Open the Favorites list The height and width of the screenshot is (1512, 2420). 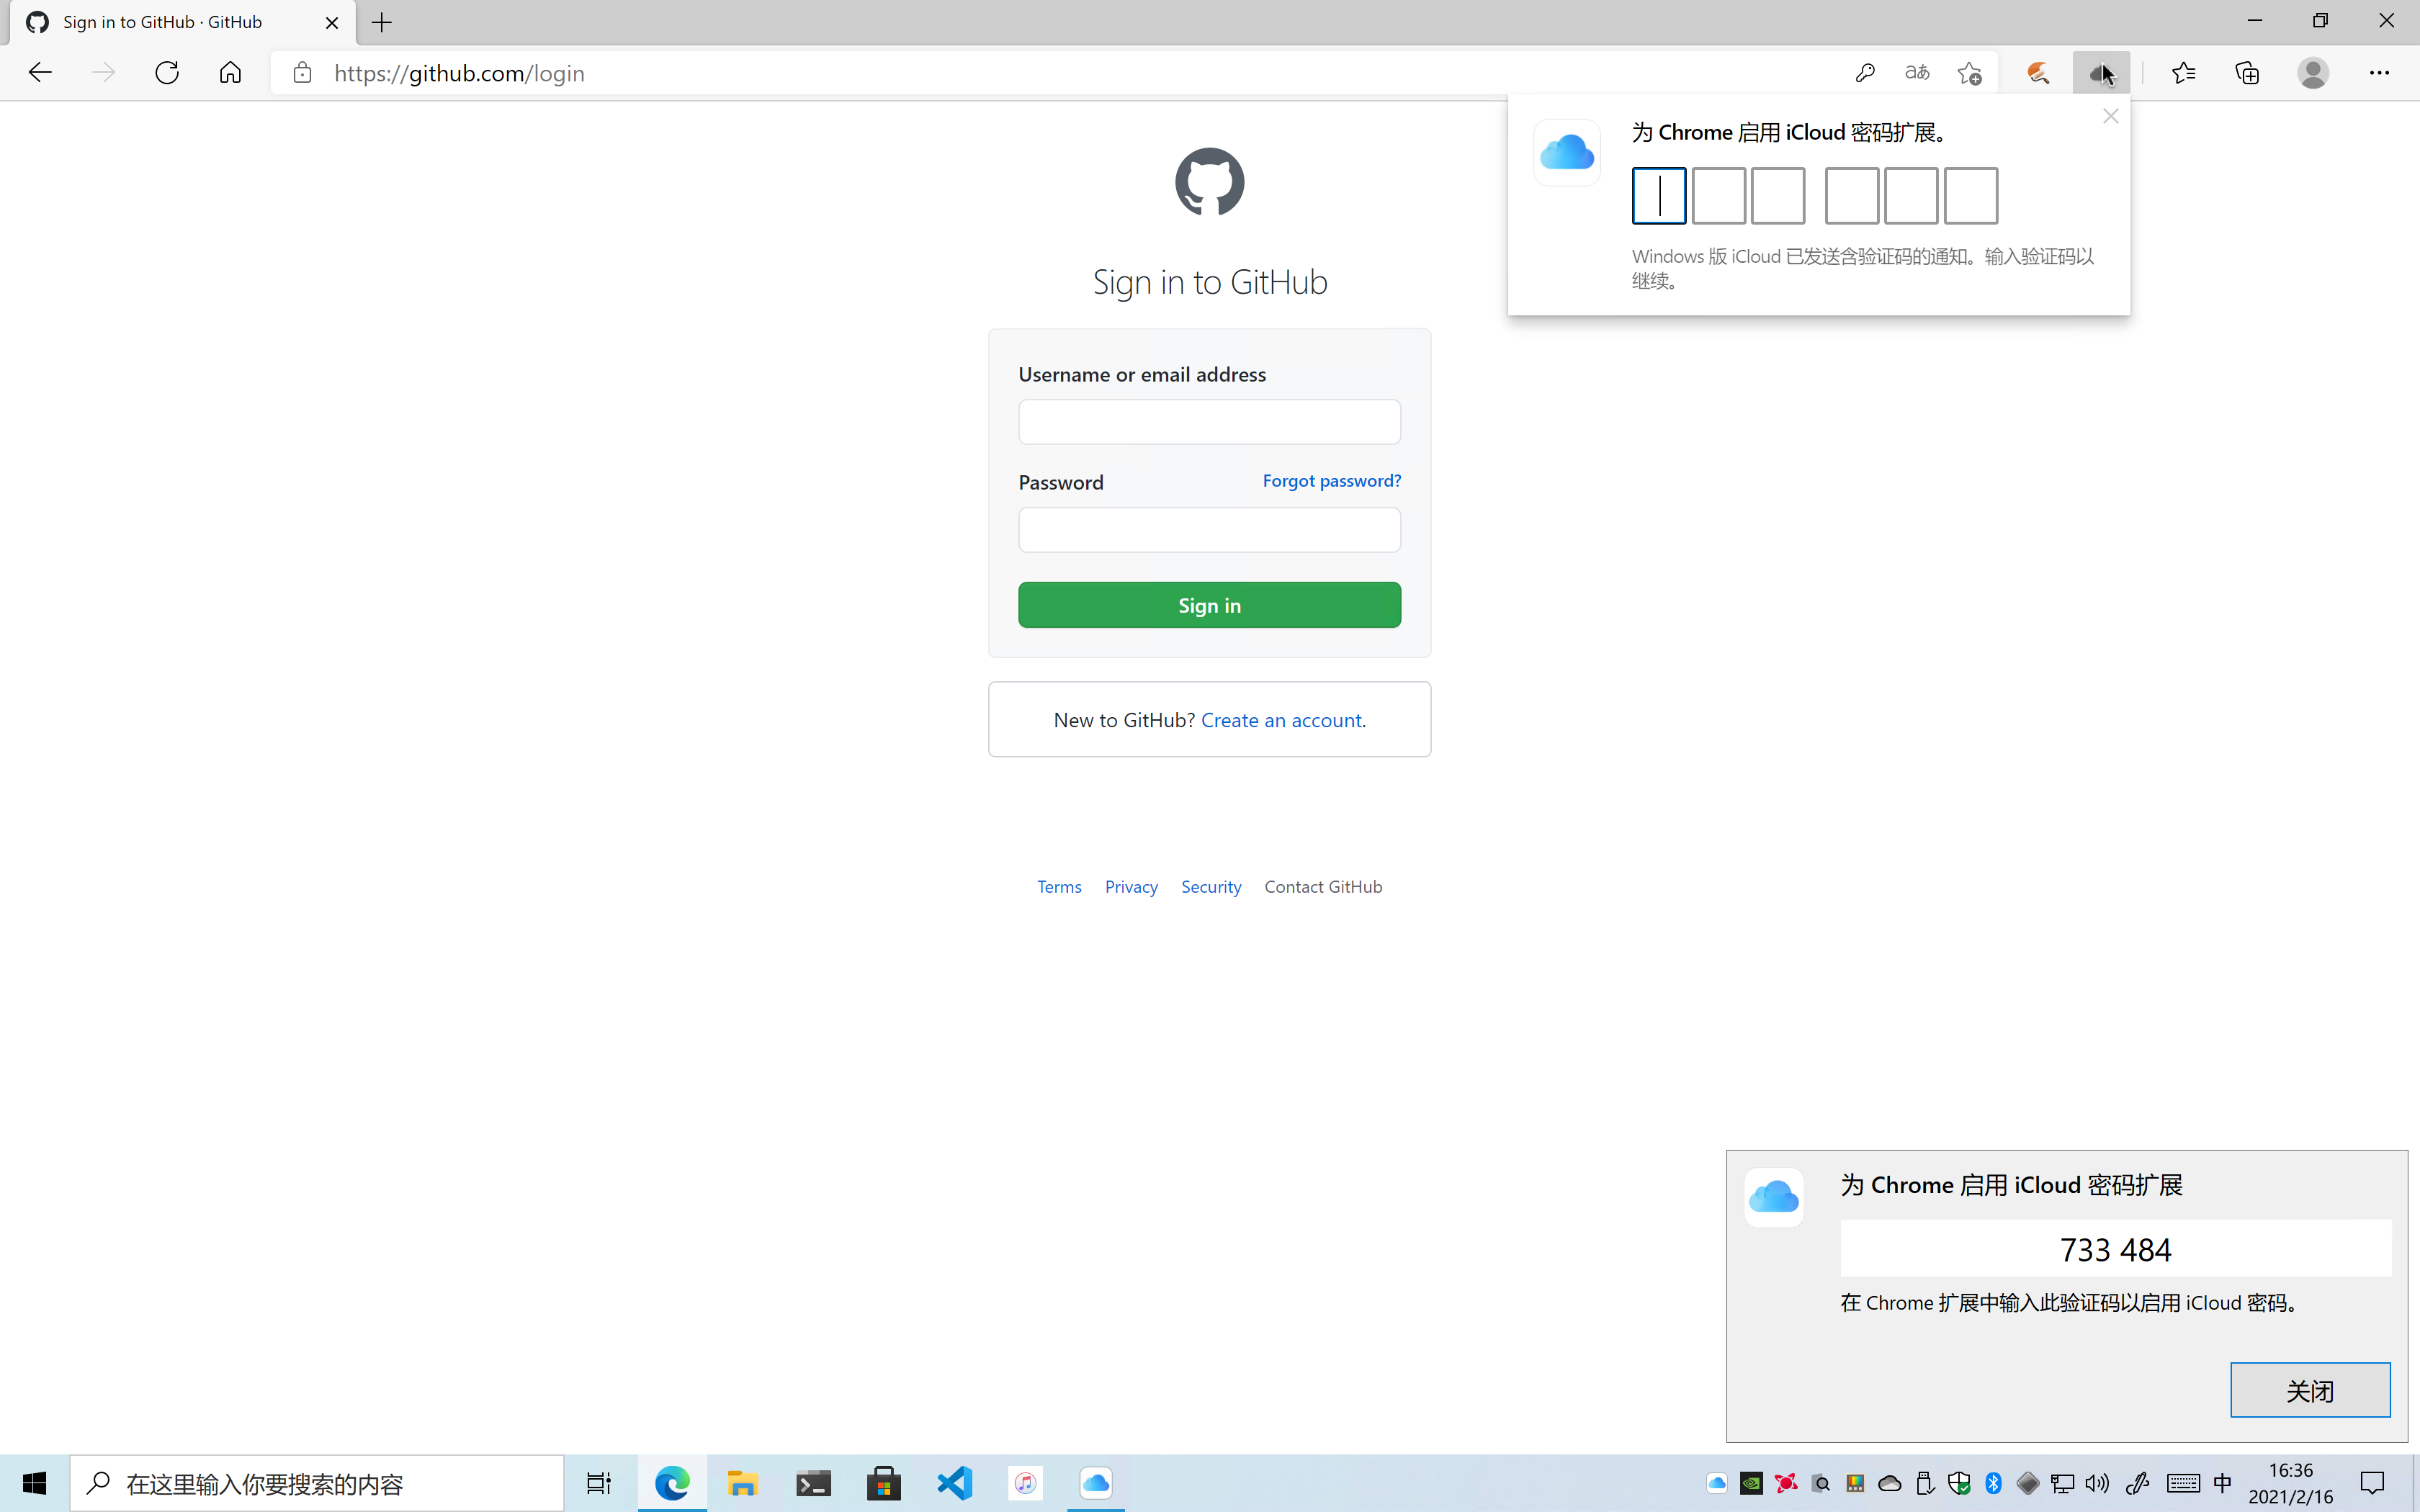tap(2184, 73)
